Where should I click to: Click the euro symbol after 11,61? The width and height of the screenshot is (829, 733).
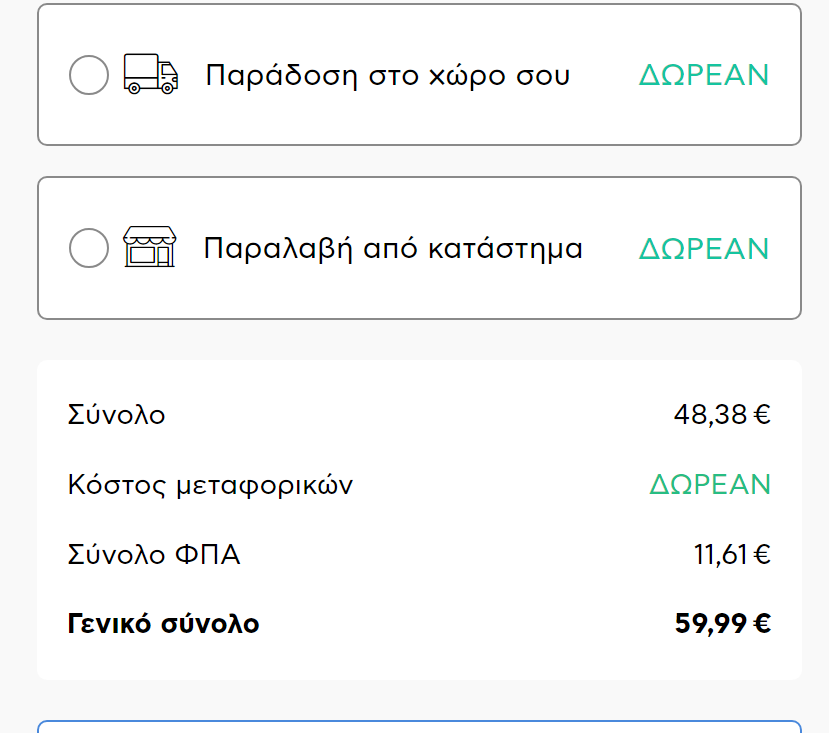tap(762, 554)
